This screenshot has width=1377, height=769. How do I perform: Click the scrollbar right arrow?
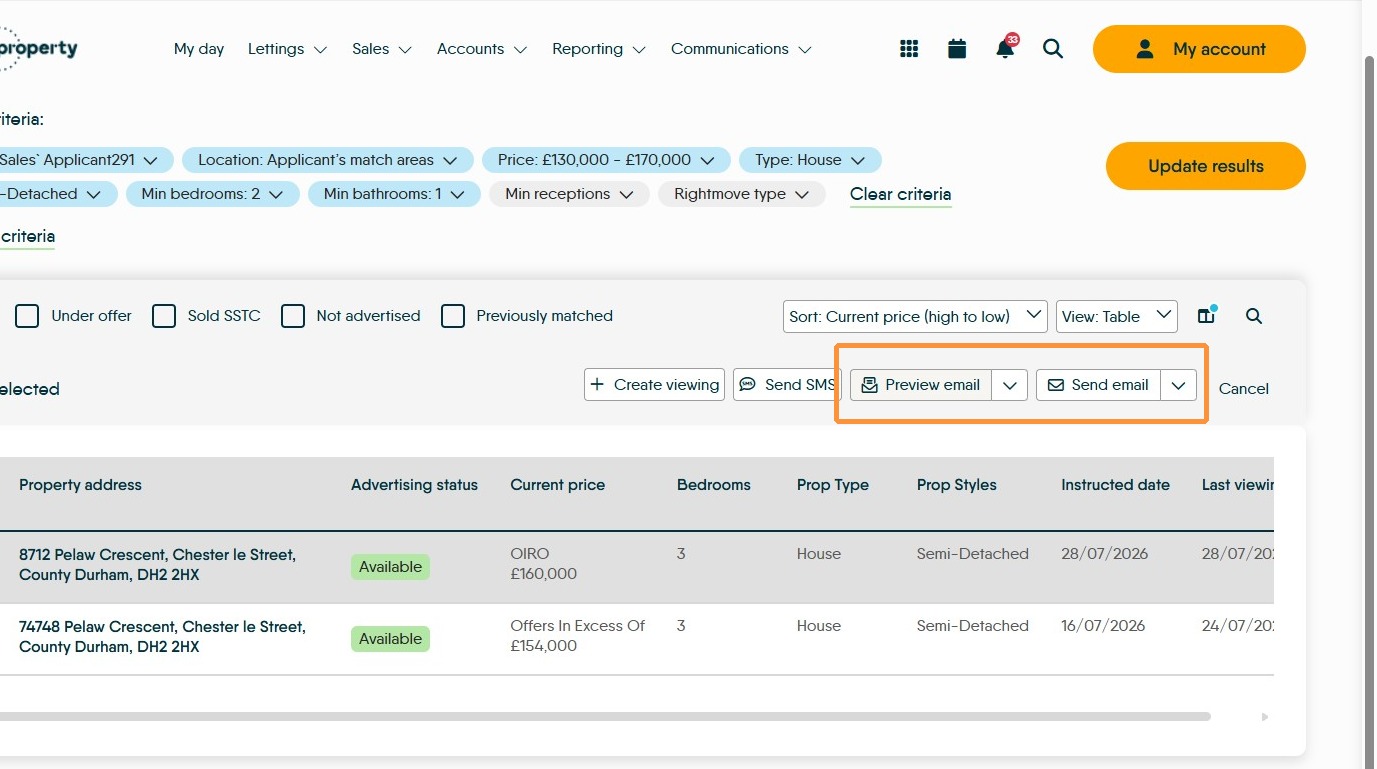[x=1265, y=717]
